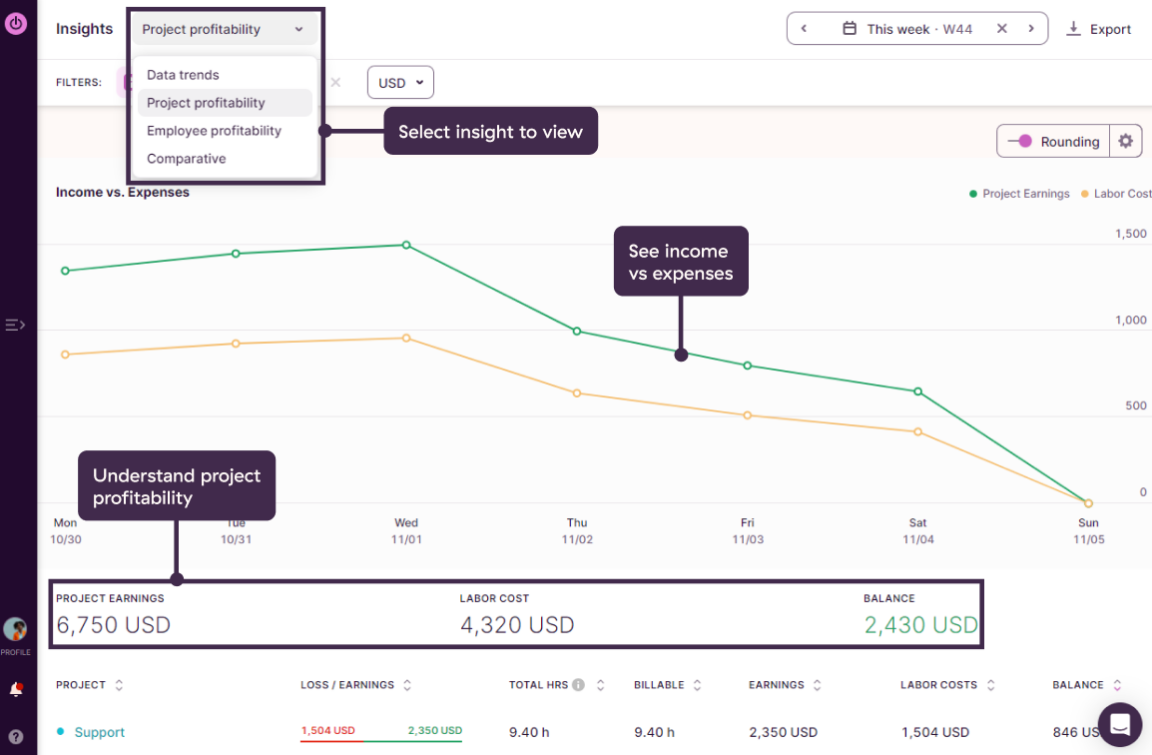Screen dimensions: 1152x755
Task: Select Data trends from the list
Action: (x=183, y=74)
